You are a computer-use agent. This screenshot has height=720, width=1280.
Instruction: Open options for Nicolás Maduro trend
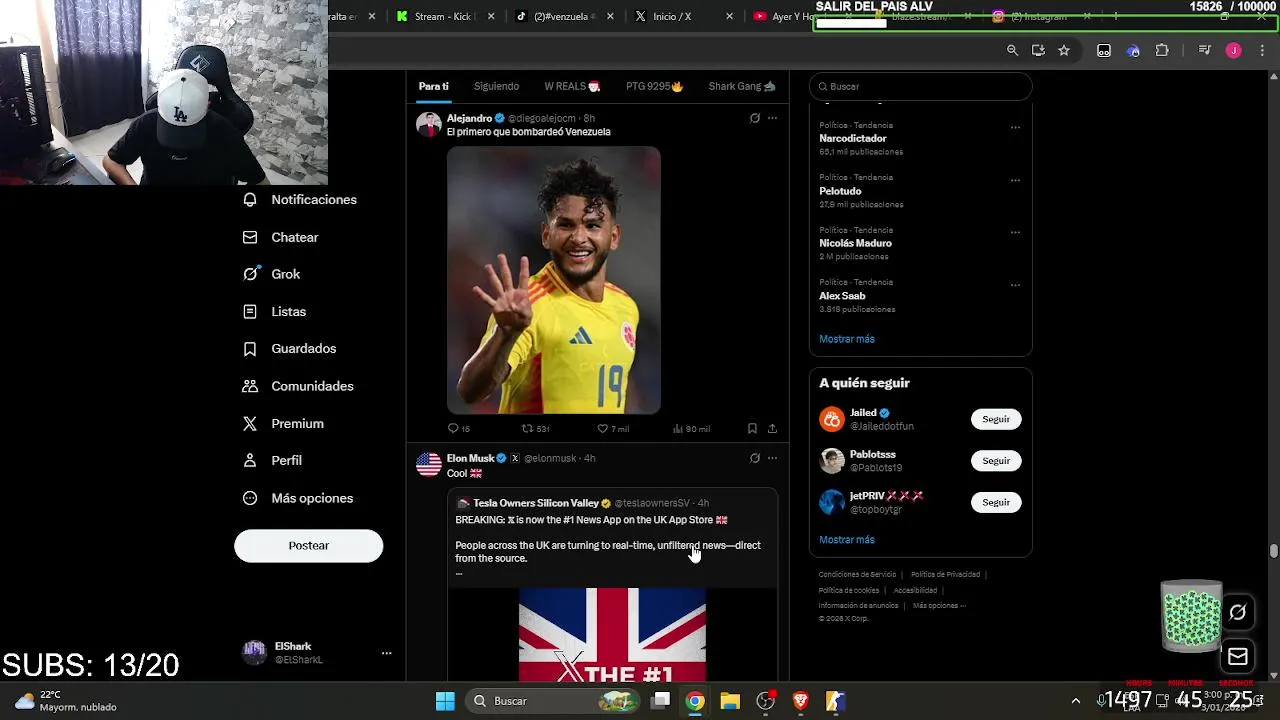1015,233
